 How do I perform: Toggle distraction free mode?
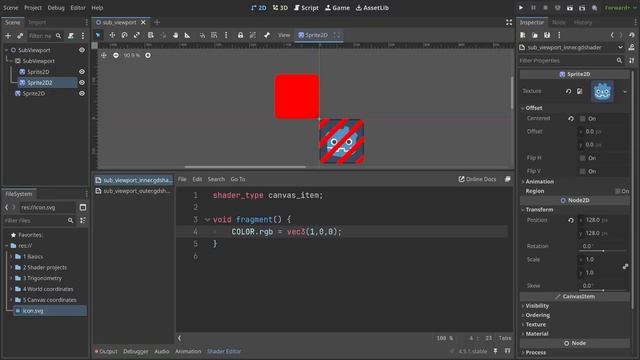point(509,22)
